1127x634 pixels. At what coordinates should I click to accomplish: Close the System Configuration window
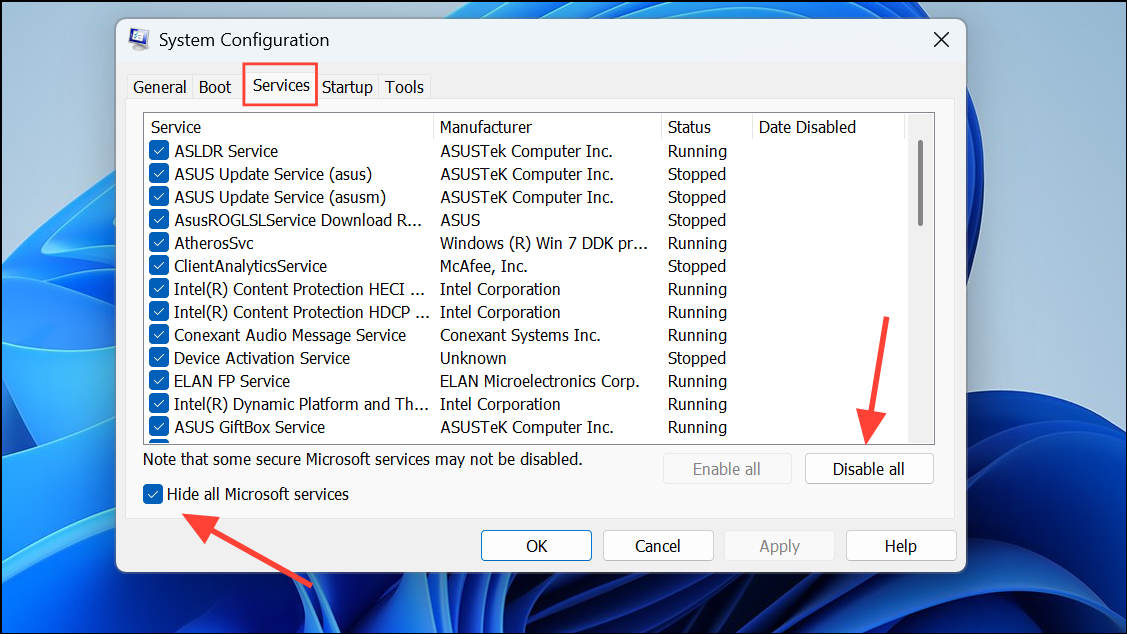click(x=941, y=40)
